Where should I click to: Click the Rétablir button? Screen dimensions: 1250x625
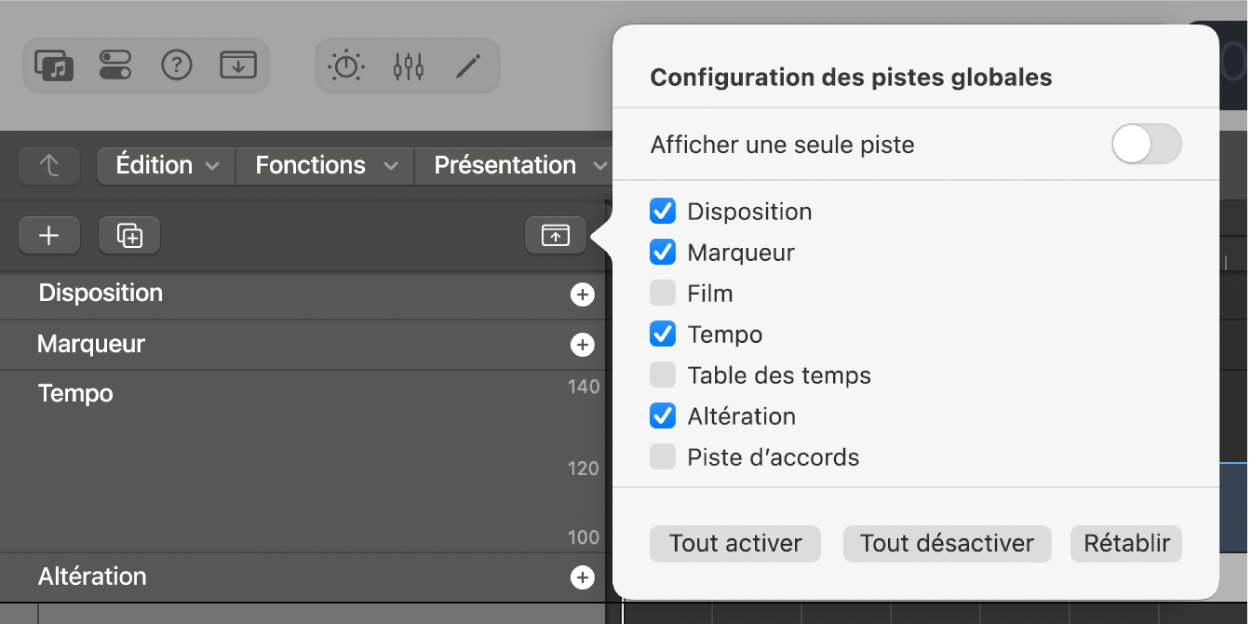(1126, 543)
